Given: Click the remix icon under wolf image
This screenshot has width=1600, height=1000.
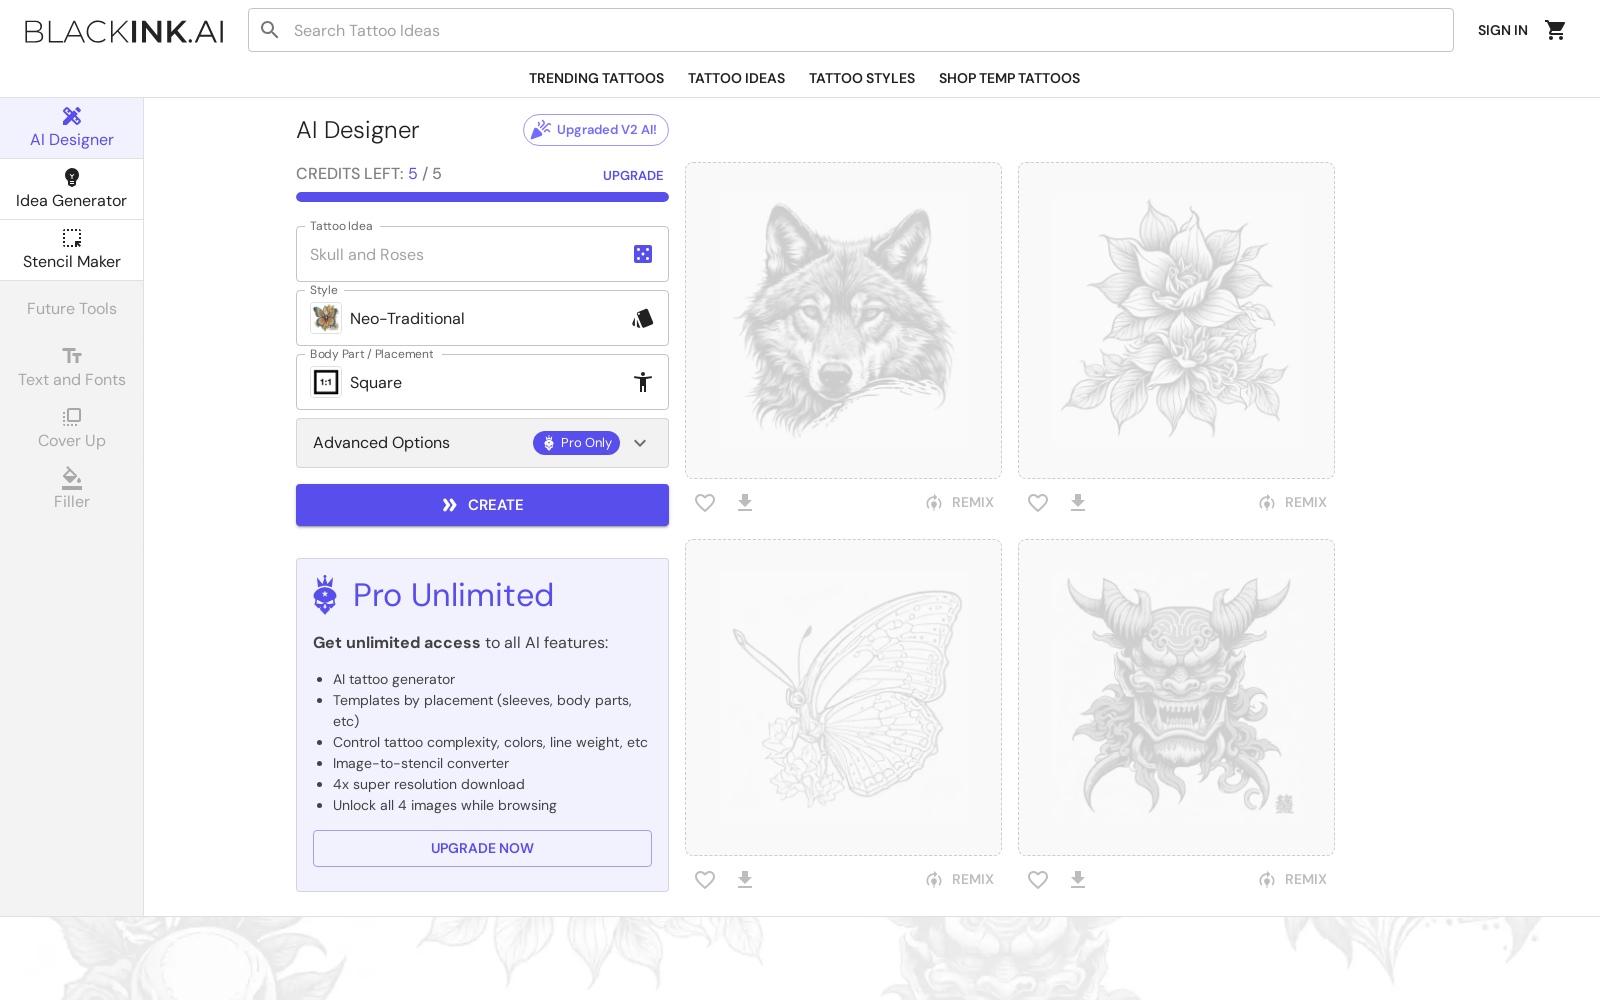Looking at the screenshot, I should (934, 502).
